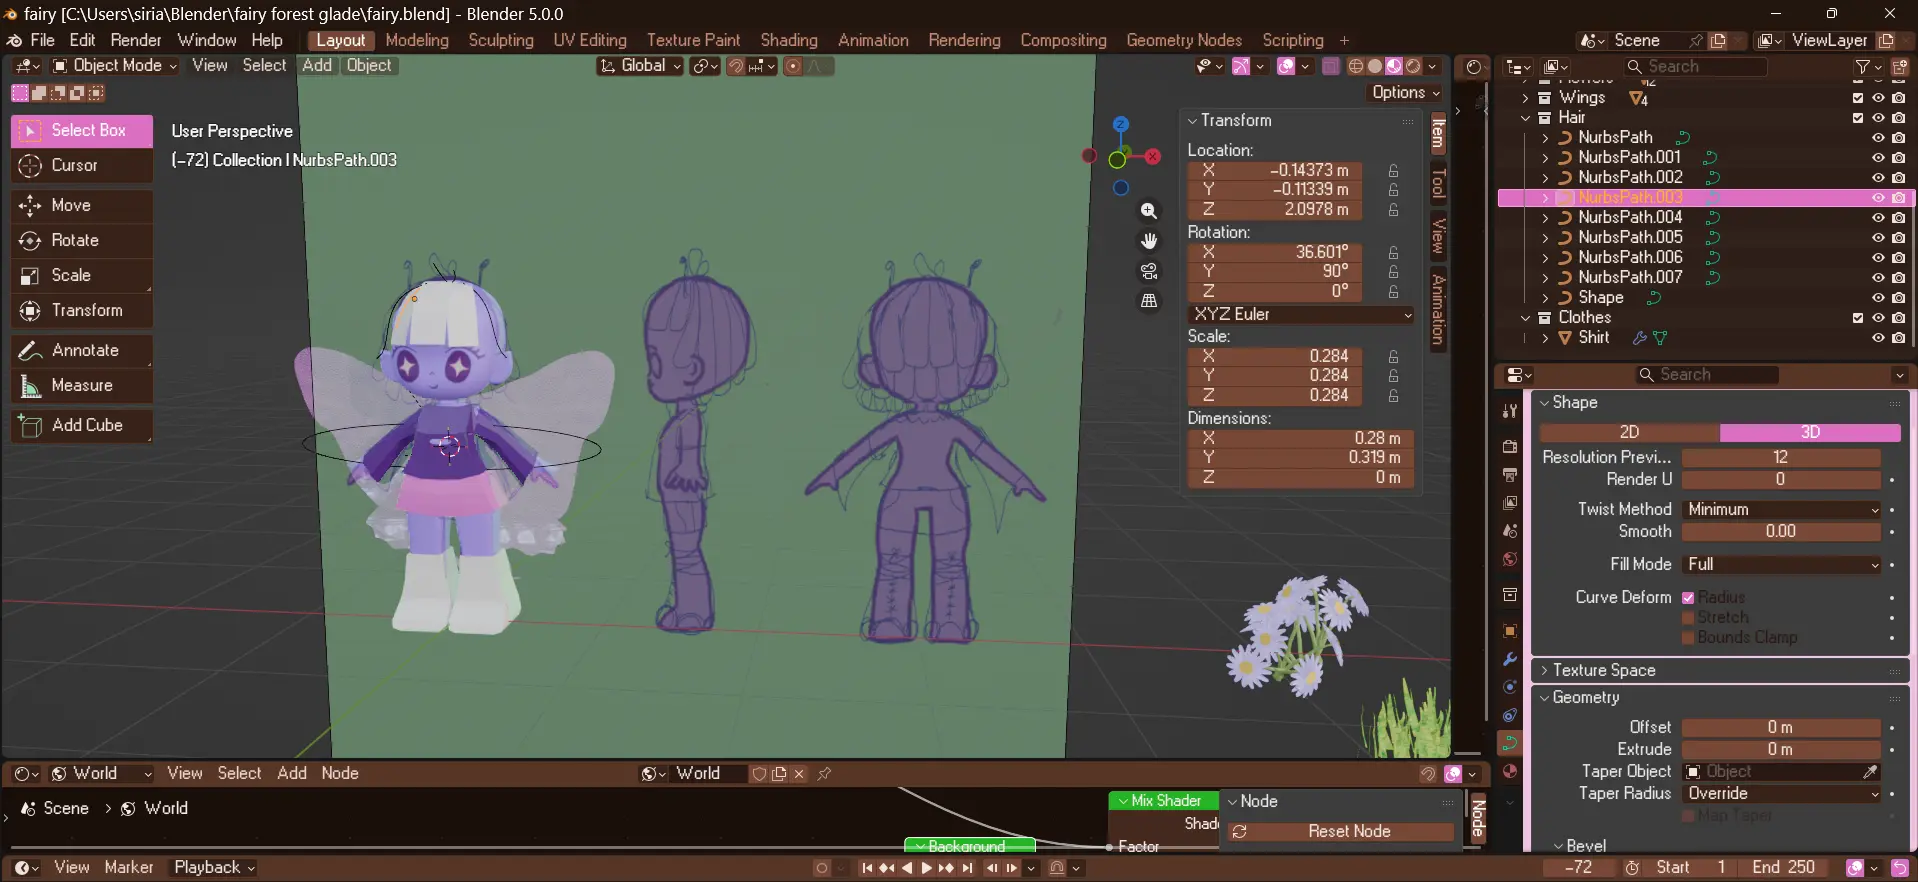Expand the NurbsPath.005 tree item
1918x882 pixels.
point(1545,237)
